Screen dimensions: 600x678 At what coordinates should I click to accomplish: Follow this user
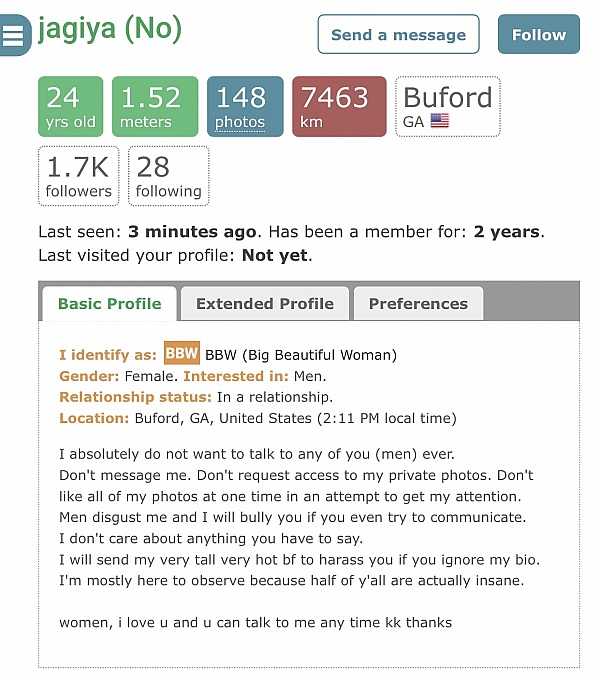tap(539, 34)
